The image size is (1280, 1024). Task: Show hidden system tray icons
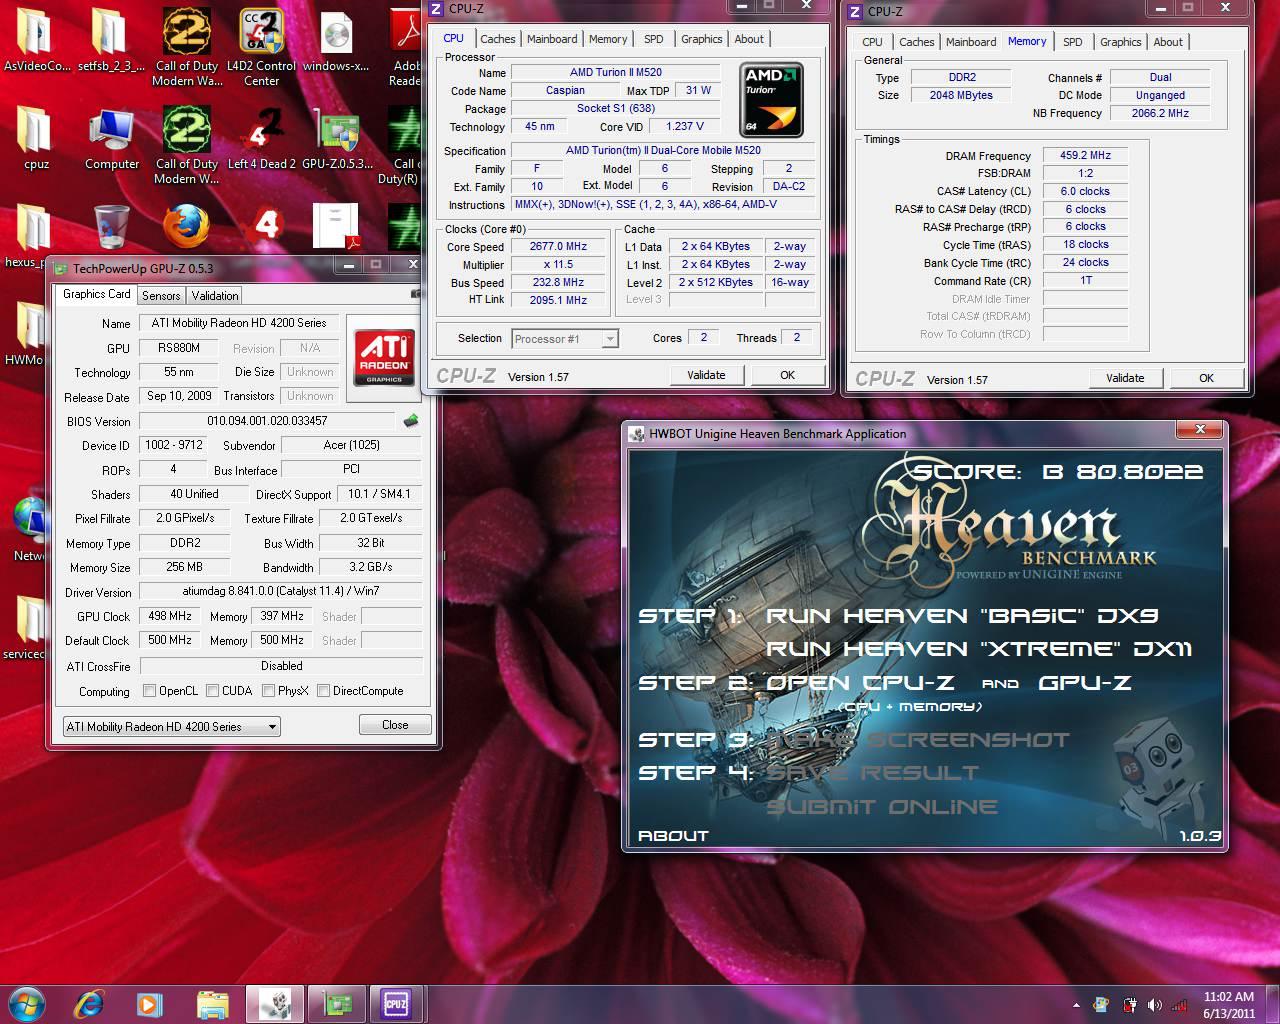tap(1076, 1004)
